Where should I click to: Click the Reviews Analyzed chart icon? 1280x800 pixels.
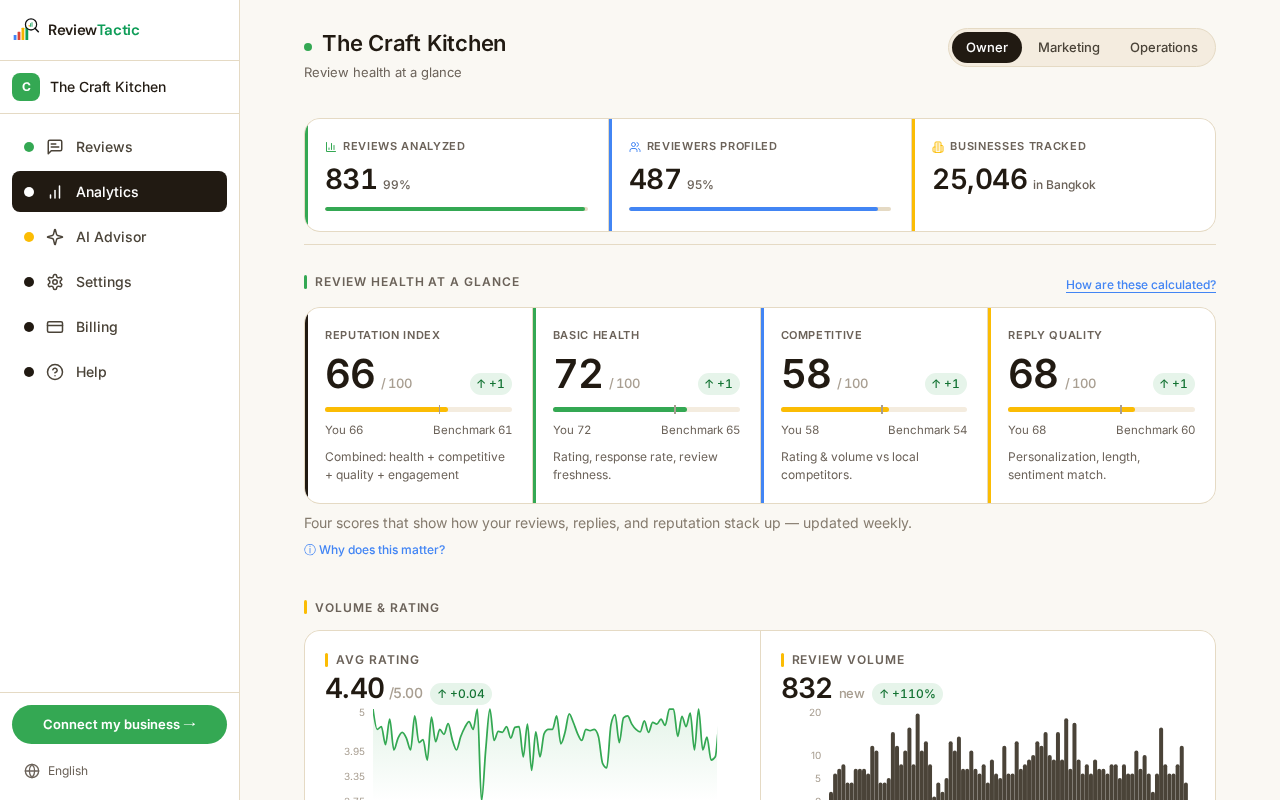(331, 146)
